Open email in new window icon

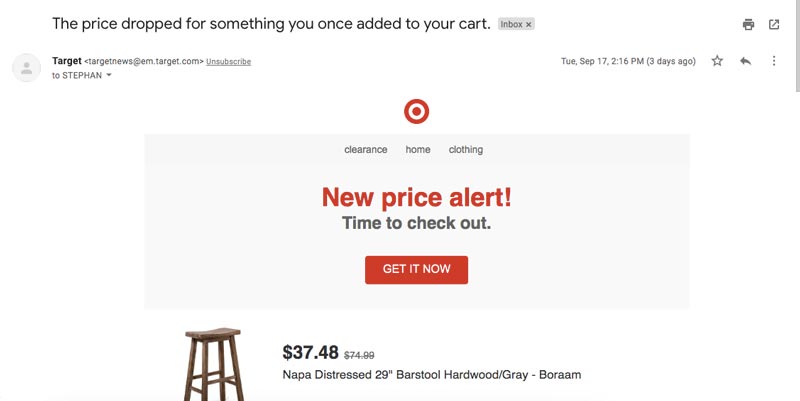click(773, 24)
